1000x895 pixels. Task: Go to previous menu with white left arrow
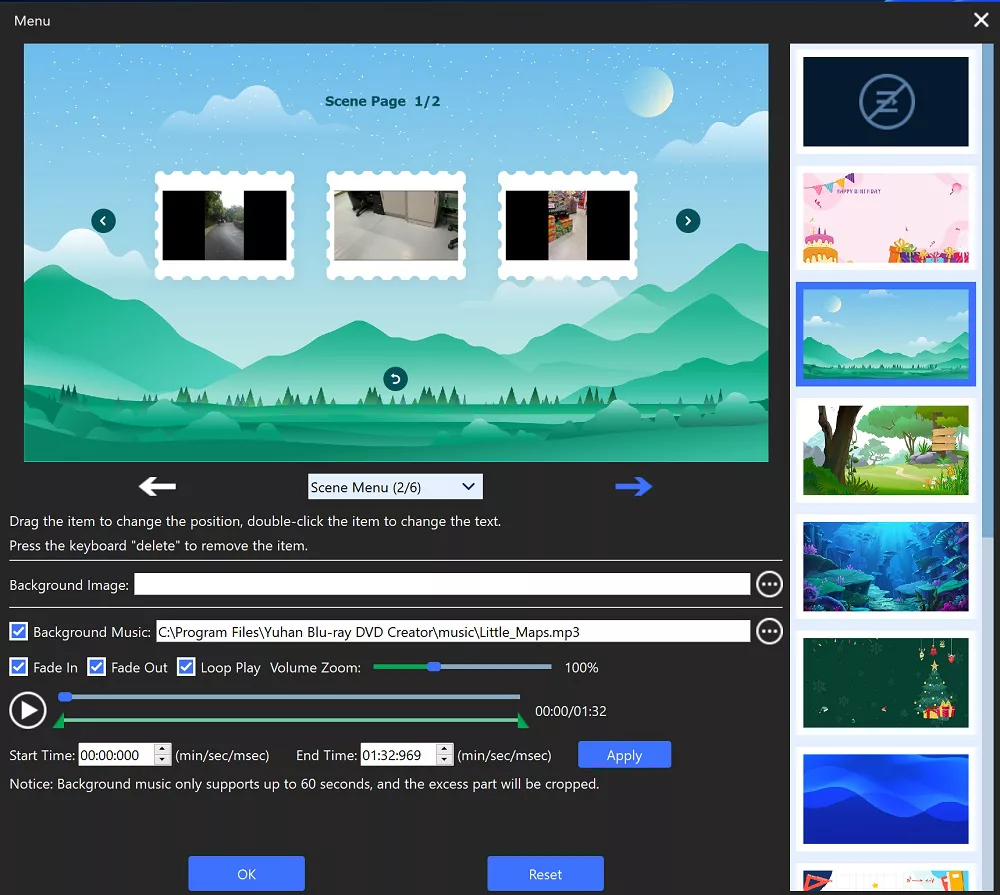[157, 487]
